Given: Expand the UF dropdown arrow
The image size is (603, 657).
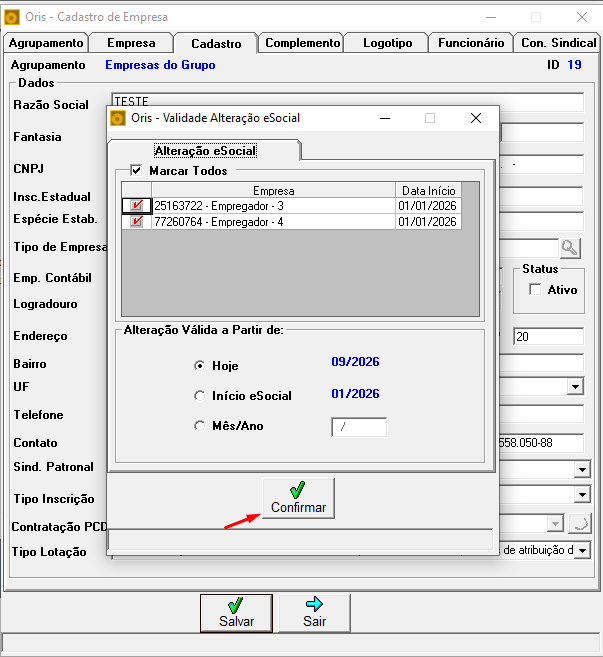Looking at the screenshot, I should (x=575, y=386).
